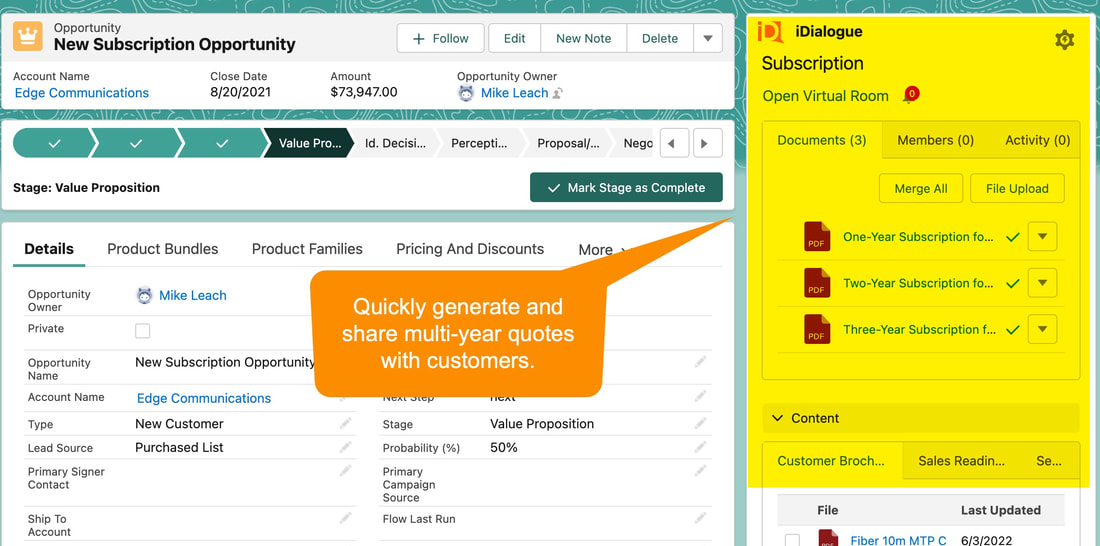Viewport: 1100px width, 546px height.
Task: Select Value Proposition stage in path
Action: click(309, 143)
